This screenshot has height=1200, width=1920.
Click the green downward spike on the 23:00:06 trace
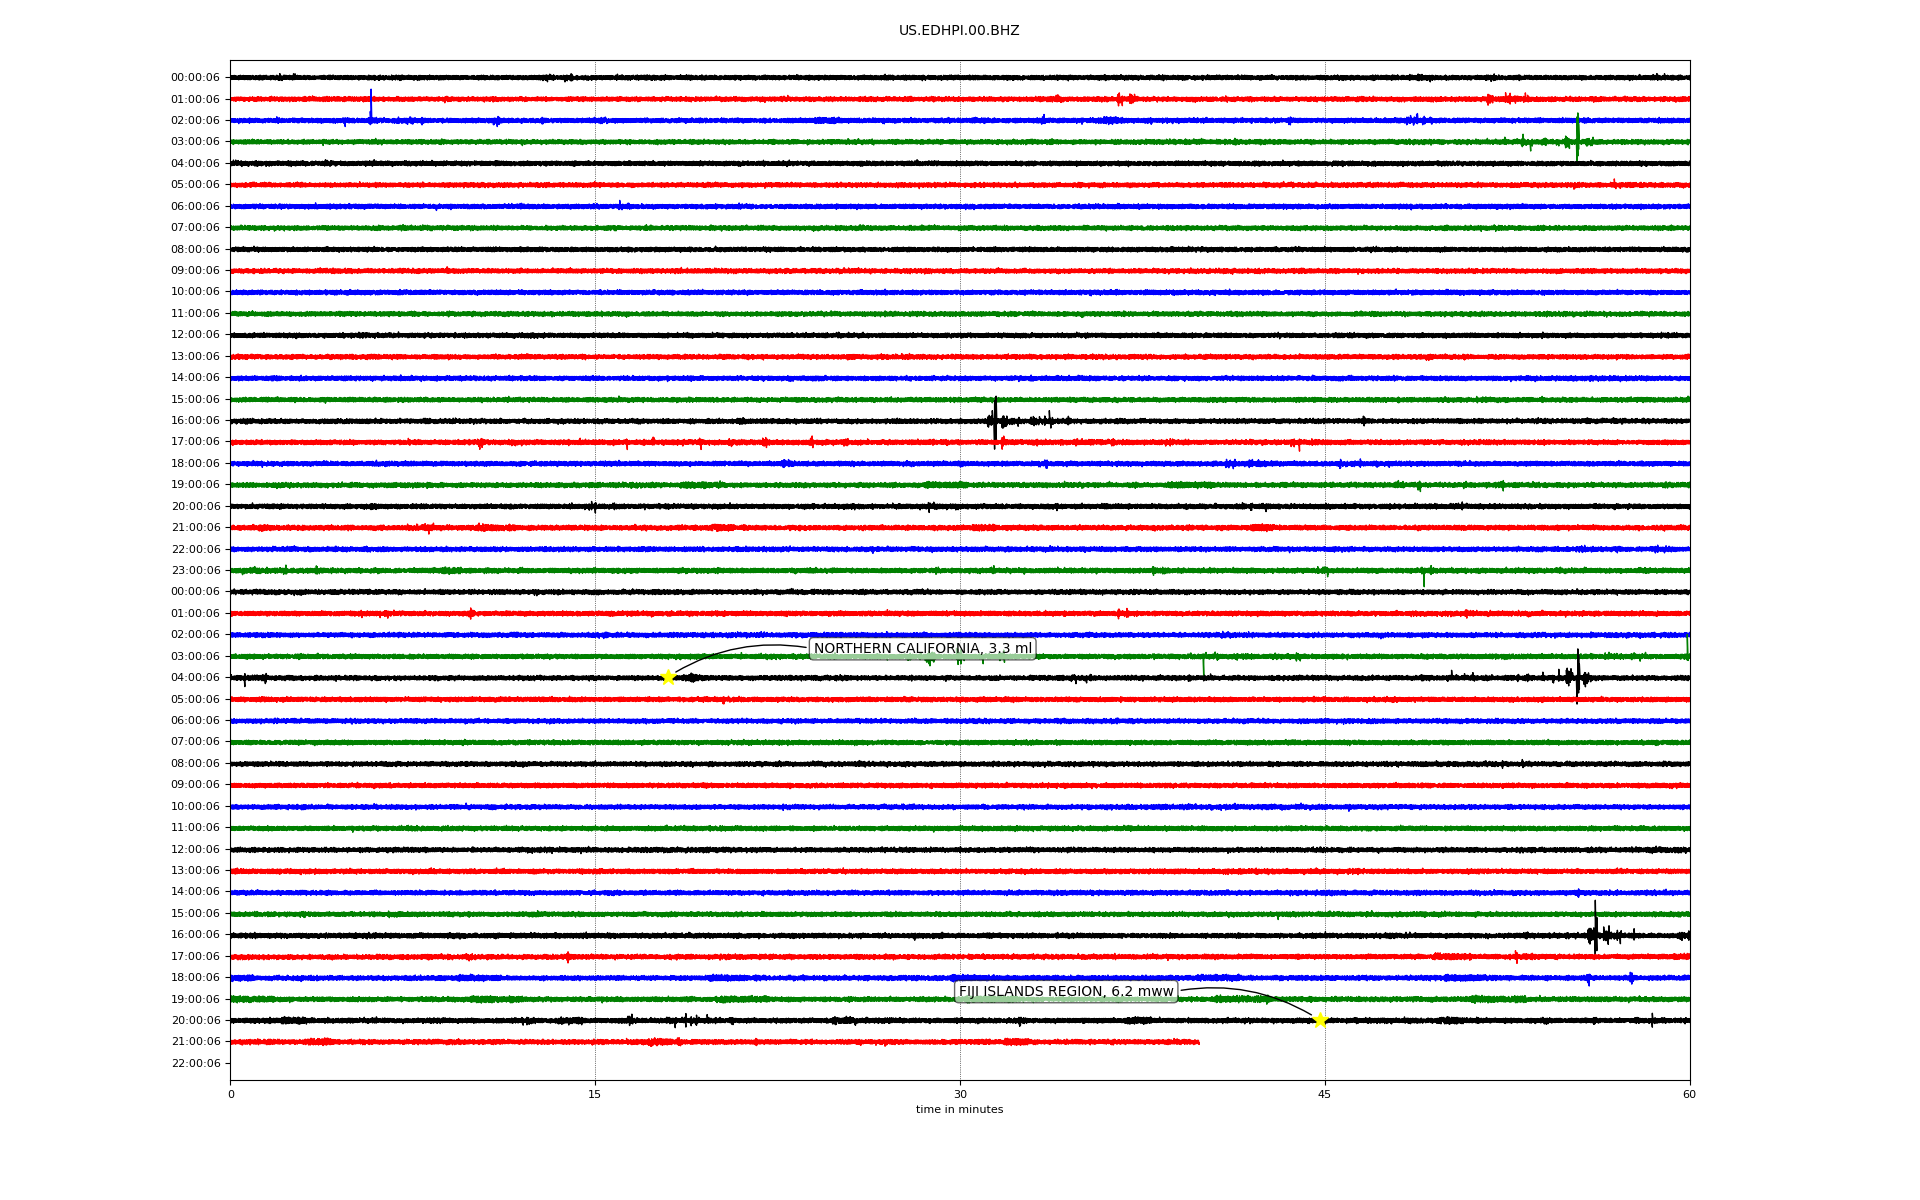(x=1424, y=578)
